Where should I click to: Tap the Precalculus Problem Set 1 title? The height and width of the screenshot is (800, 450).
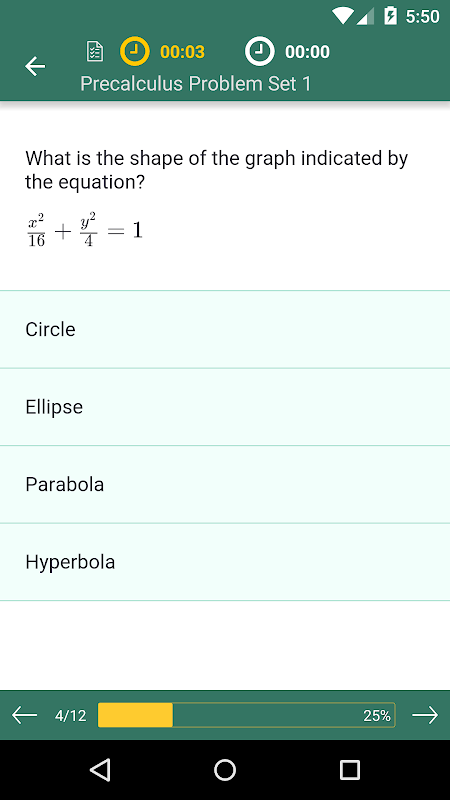[x=195, y=84]
